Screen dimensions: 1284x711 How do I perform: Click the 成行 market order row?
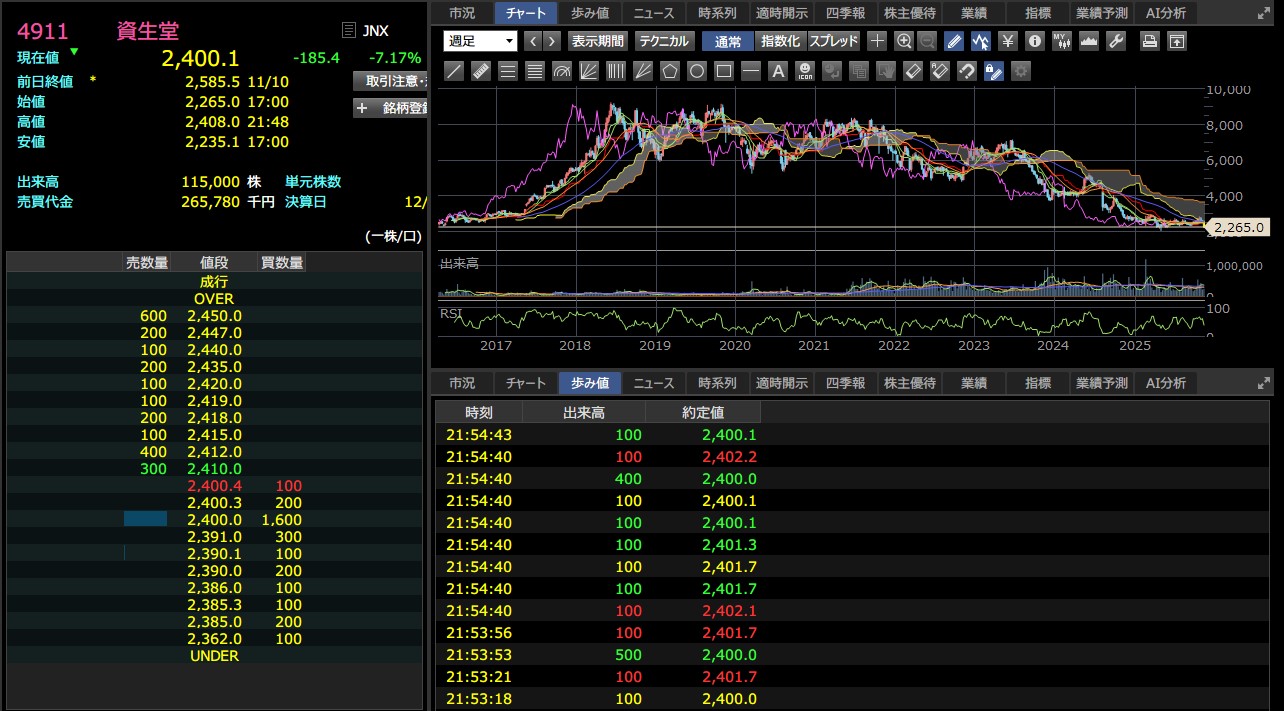coord(214,282)
